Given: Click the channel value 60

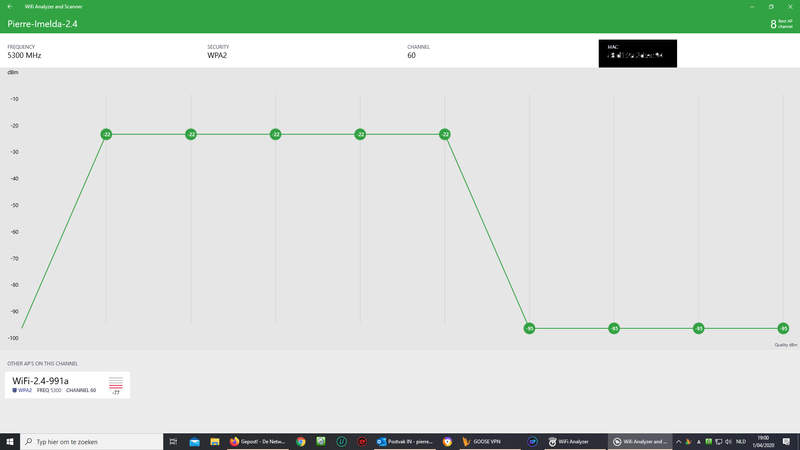Looking at the screenshot, I should (x=411, y=56).
